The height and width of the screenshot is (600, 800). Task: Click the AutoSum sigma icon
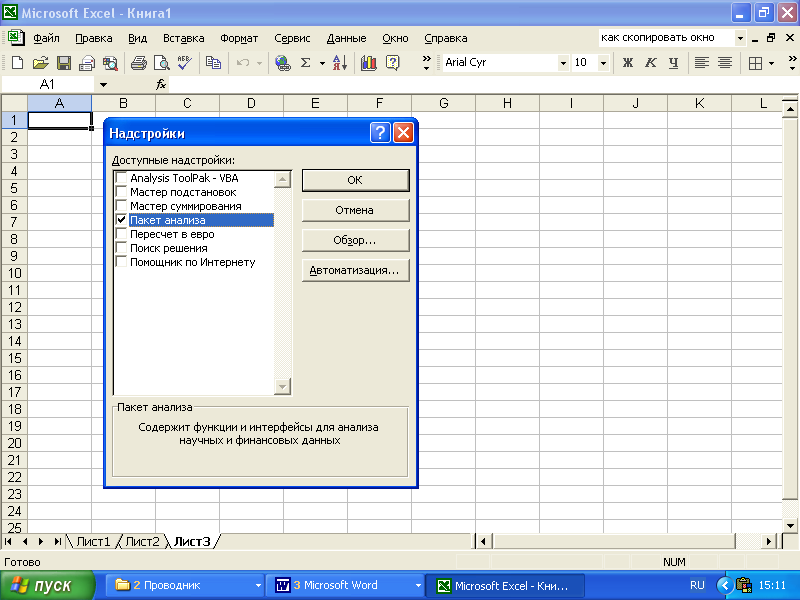306,63
